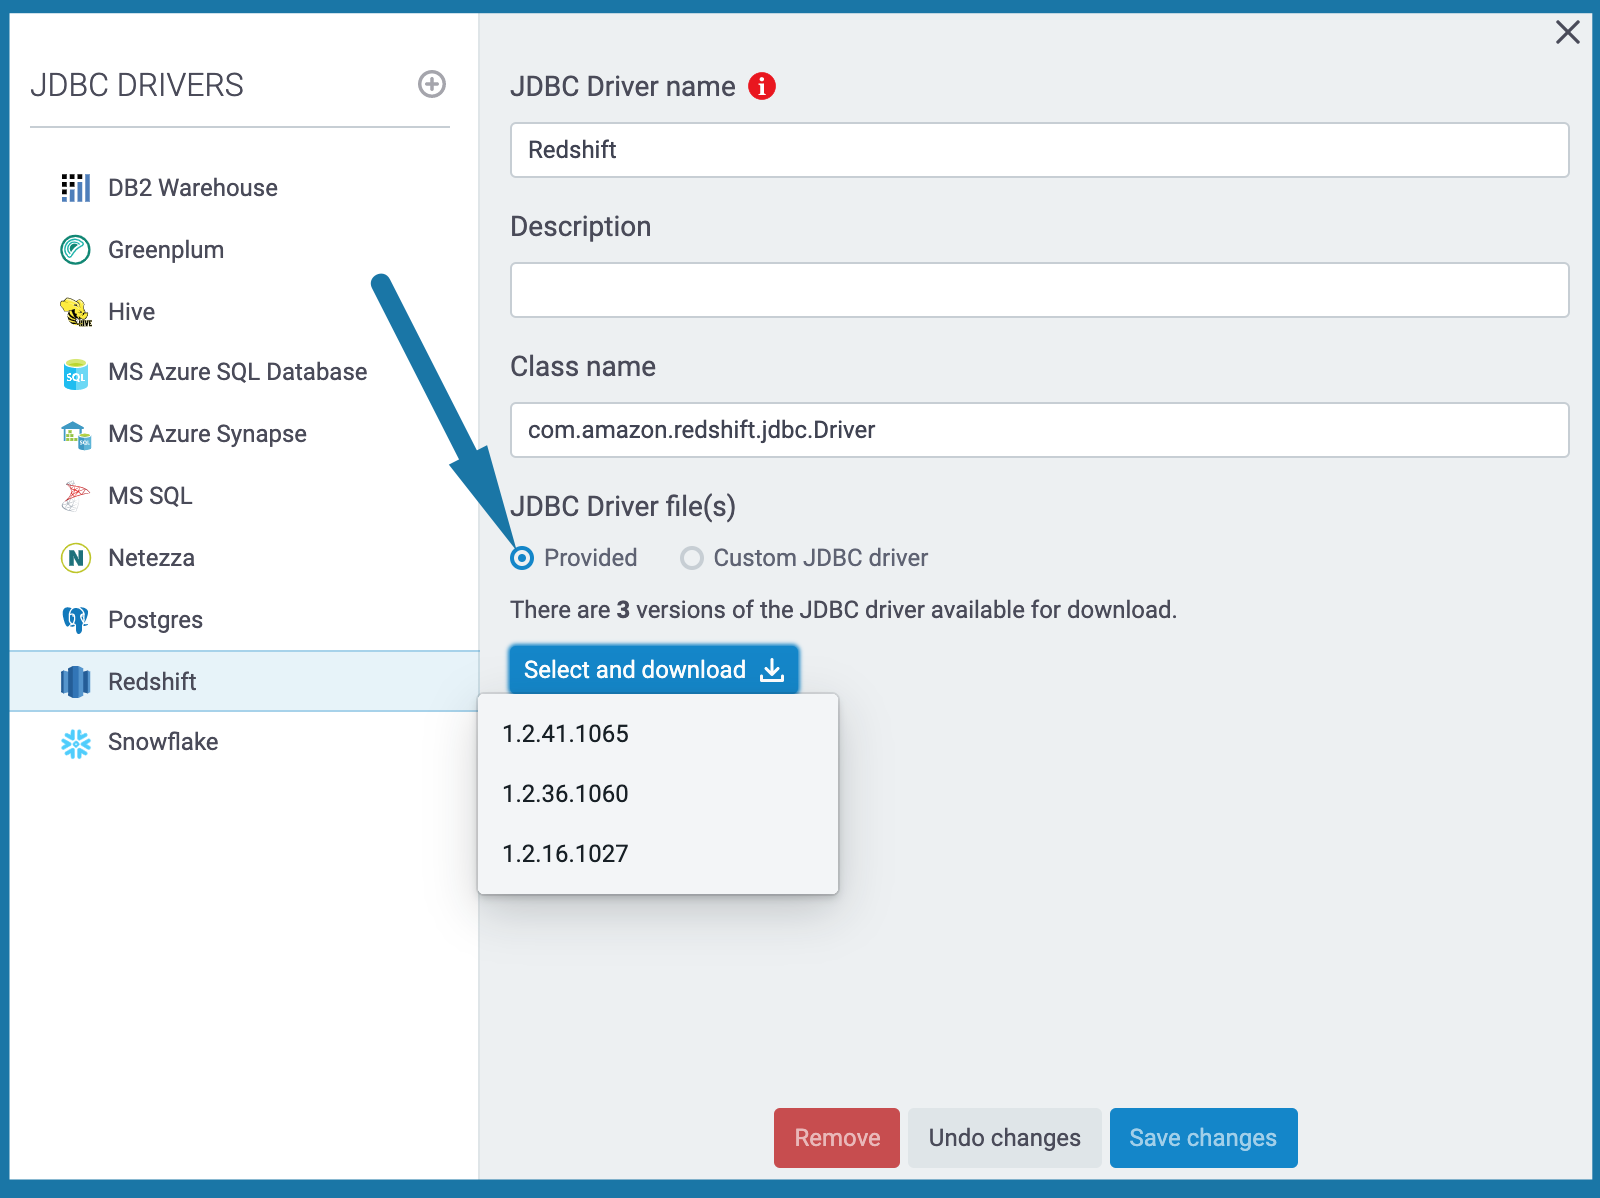Show info for JDBC Driver name
The width and height of the screenshot is (1600, 1198).
762,86
